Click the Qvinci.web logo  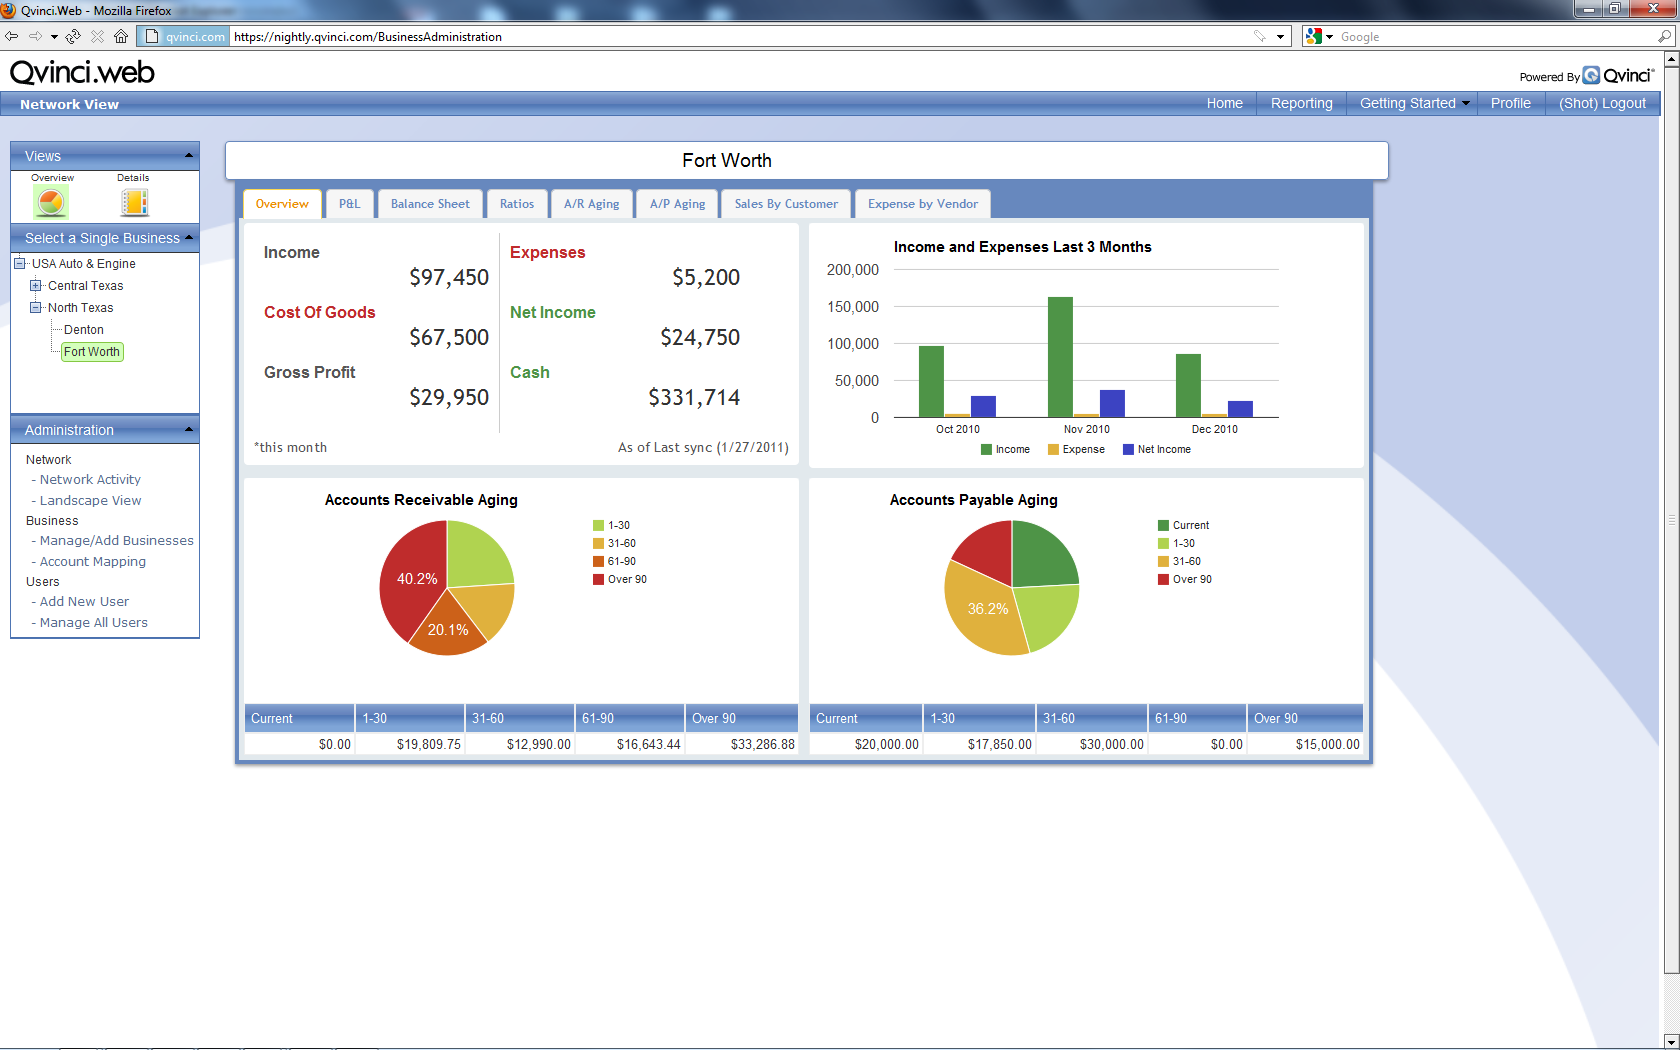click(82, 72)
